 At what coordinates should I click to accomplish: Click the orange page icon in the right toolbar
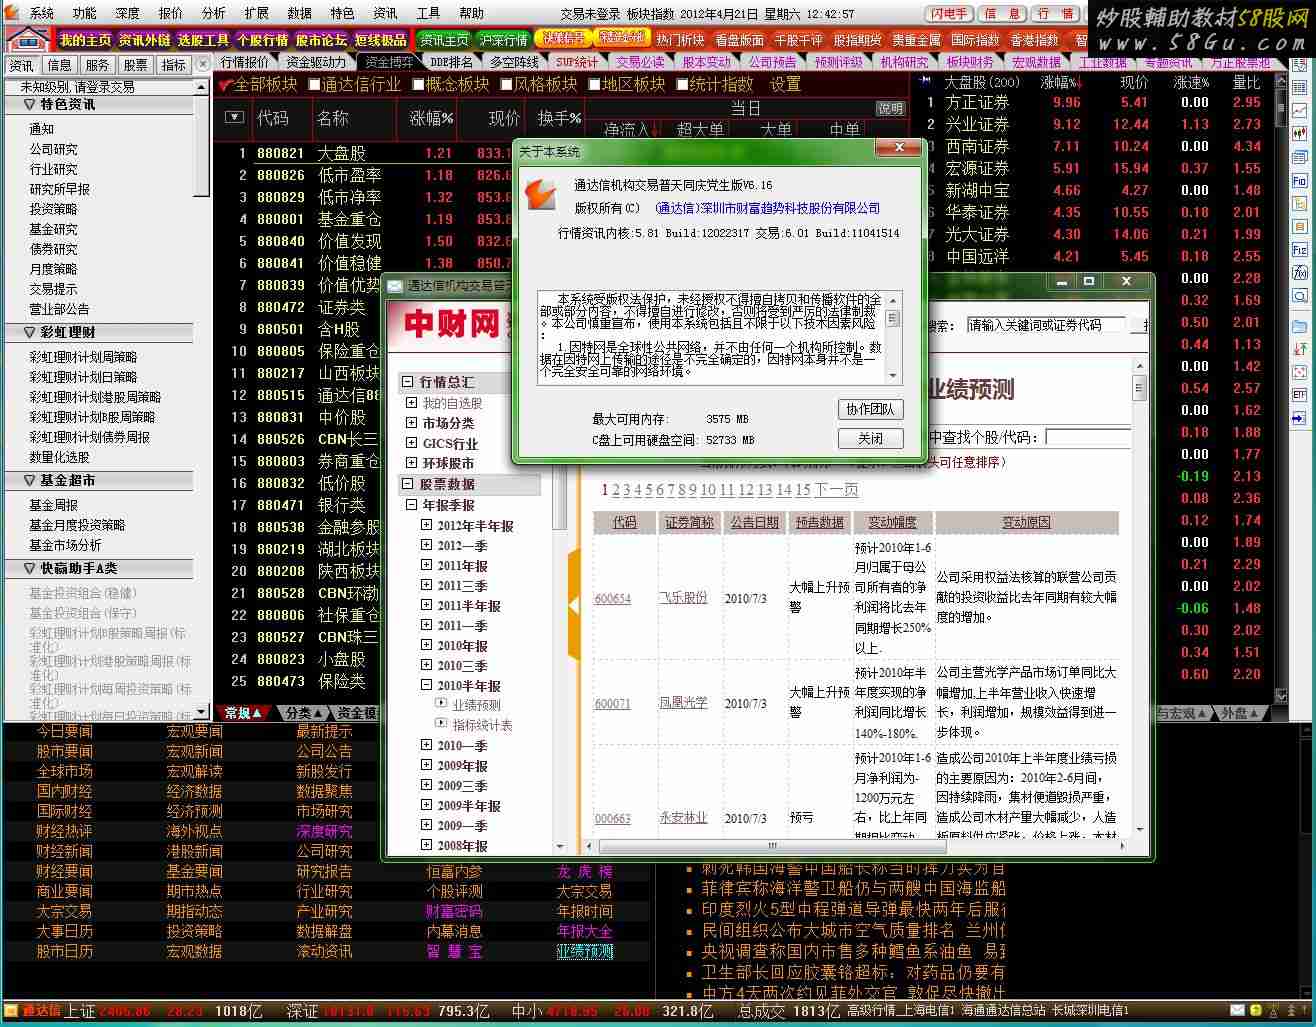(1300, 226)
